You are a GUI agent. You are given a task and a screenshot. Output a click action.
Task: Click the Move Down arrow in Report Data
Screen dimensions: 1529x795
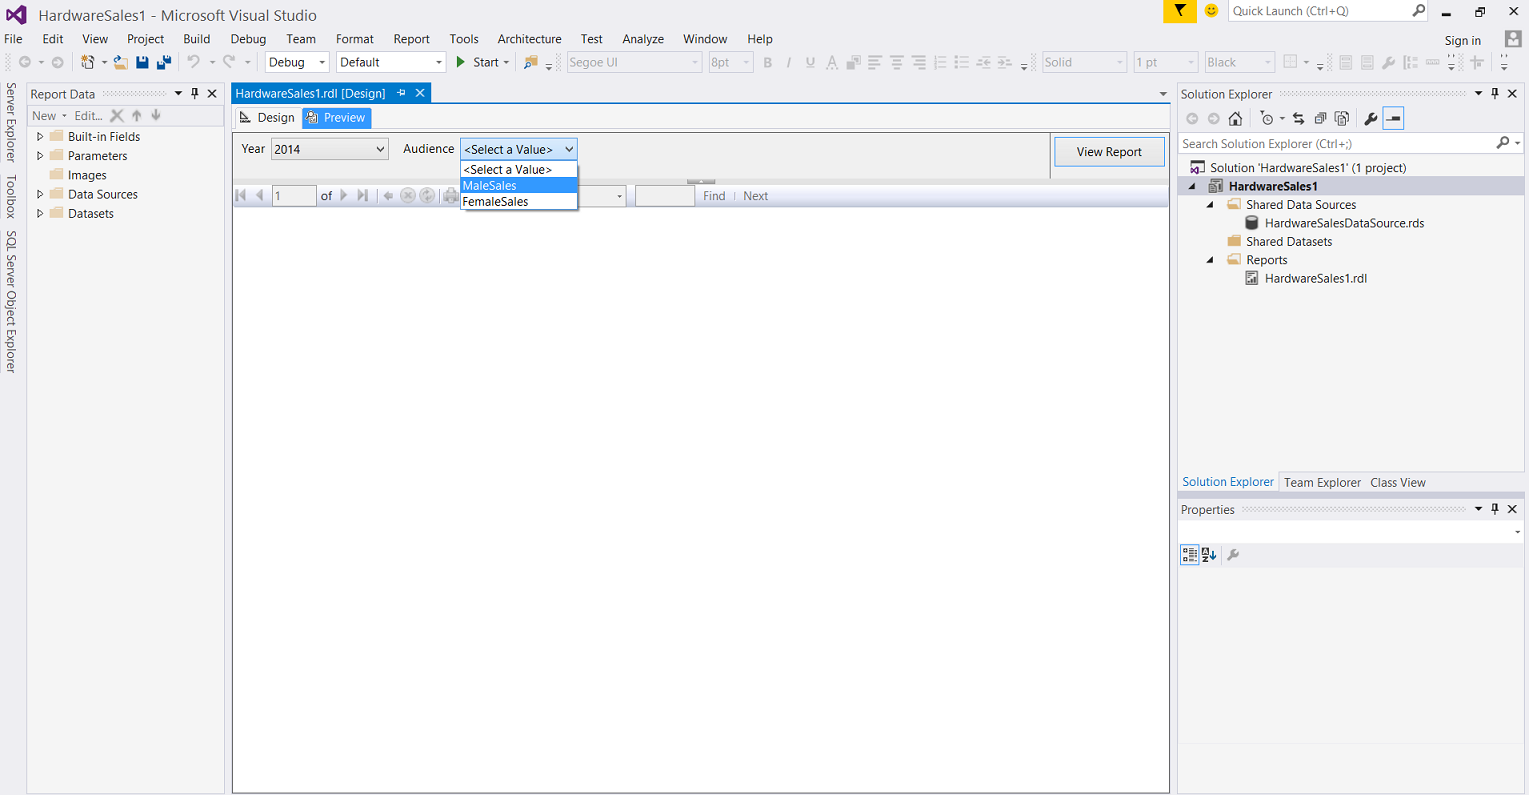156,116
